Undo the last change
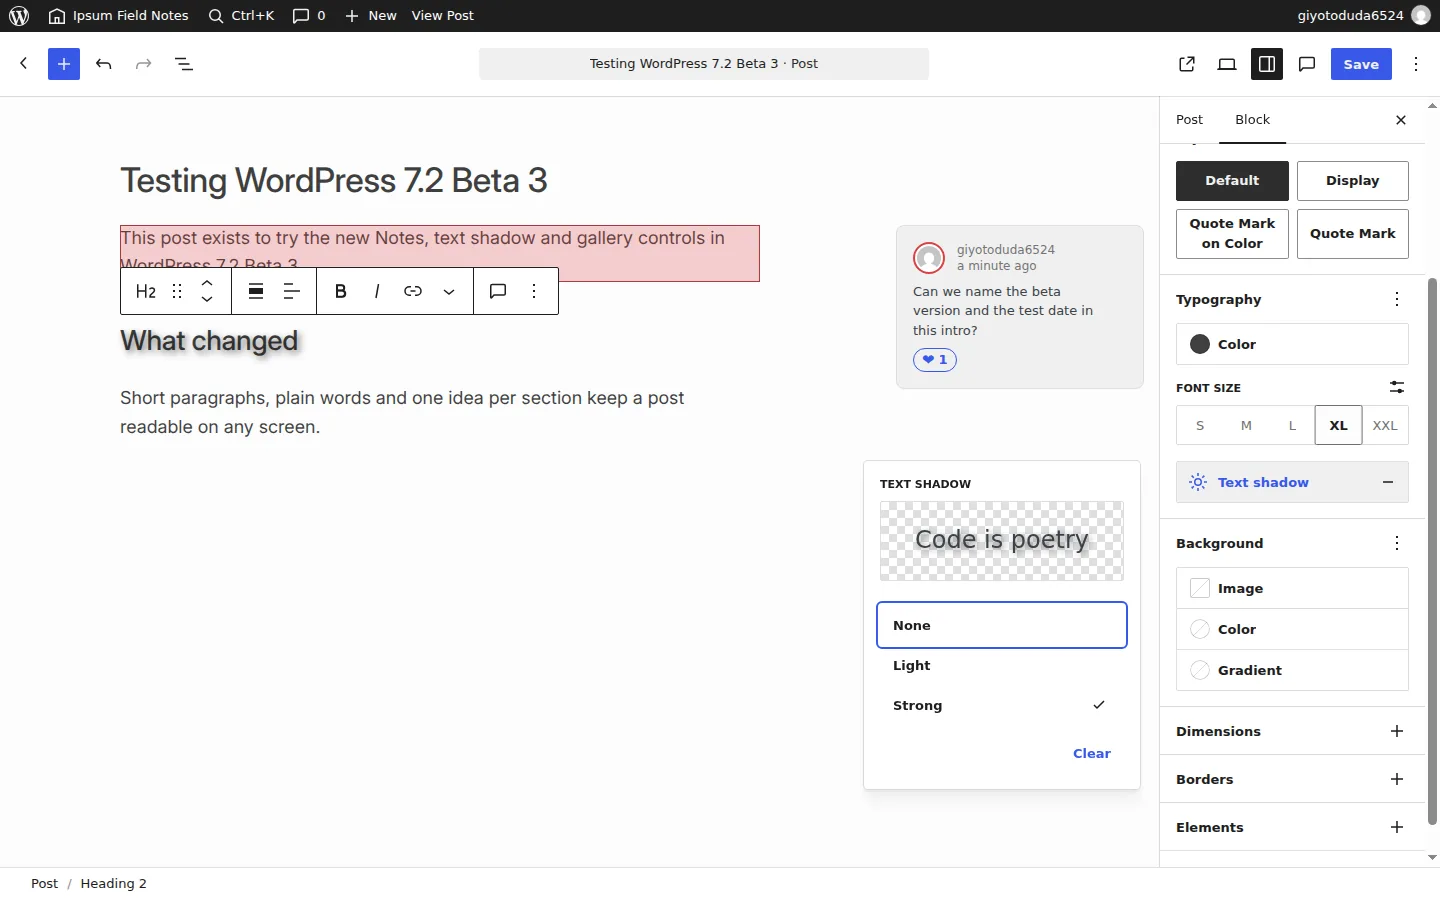 [x=104, y=64]
